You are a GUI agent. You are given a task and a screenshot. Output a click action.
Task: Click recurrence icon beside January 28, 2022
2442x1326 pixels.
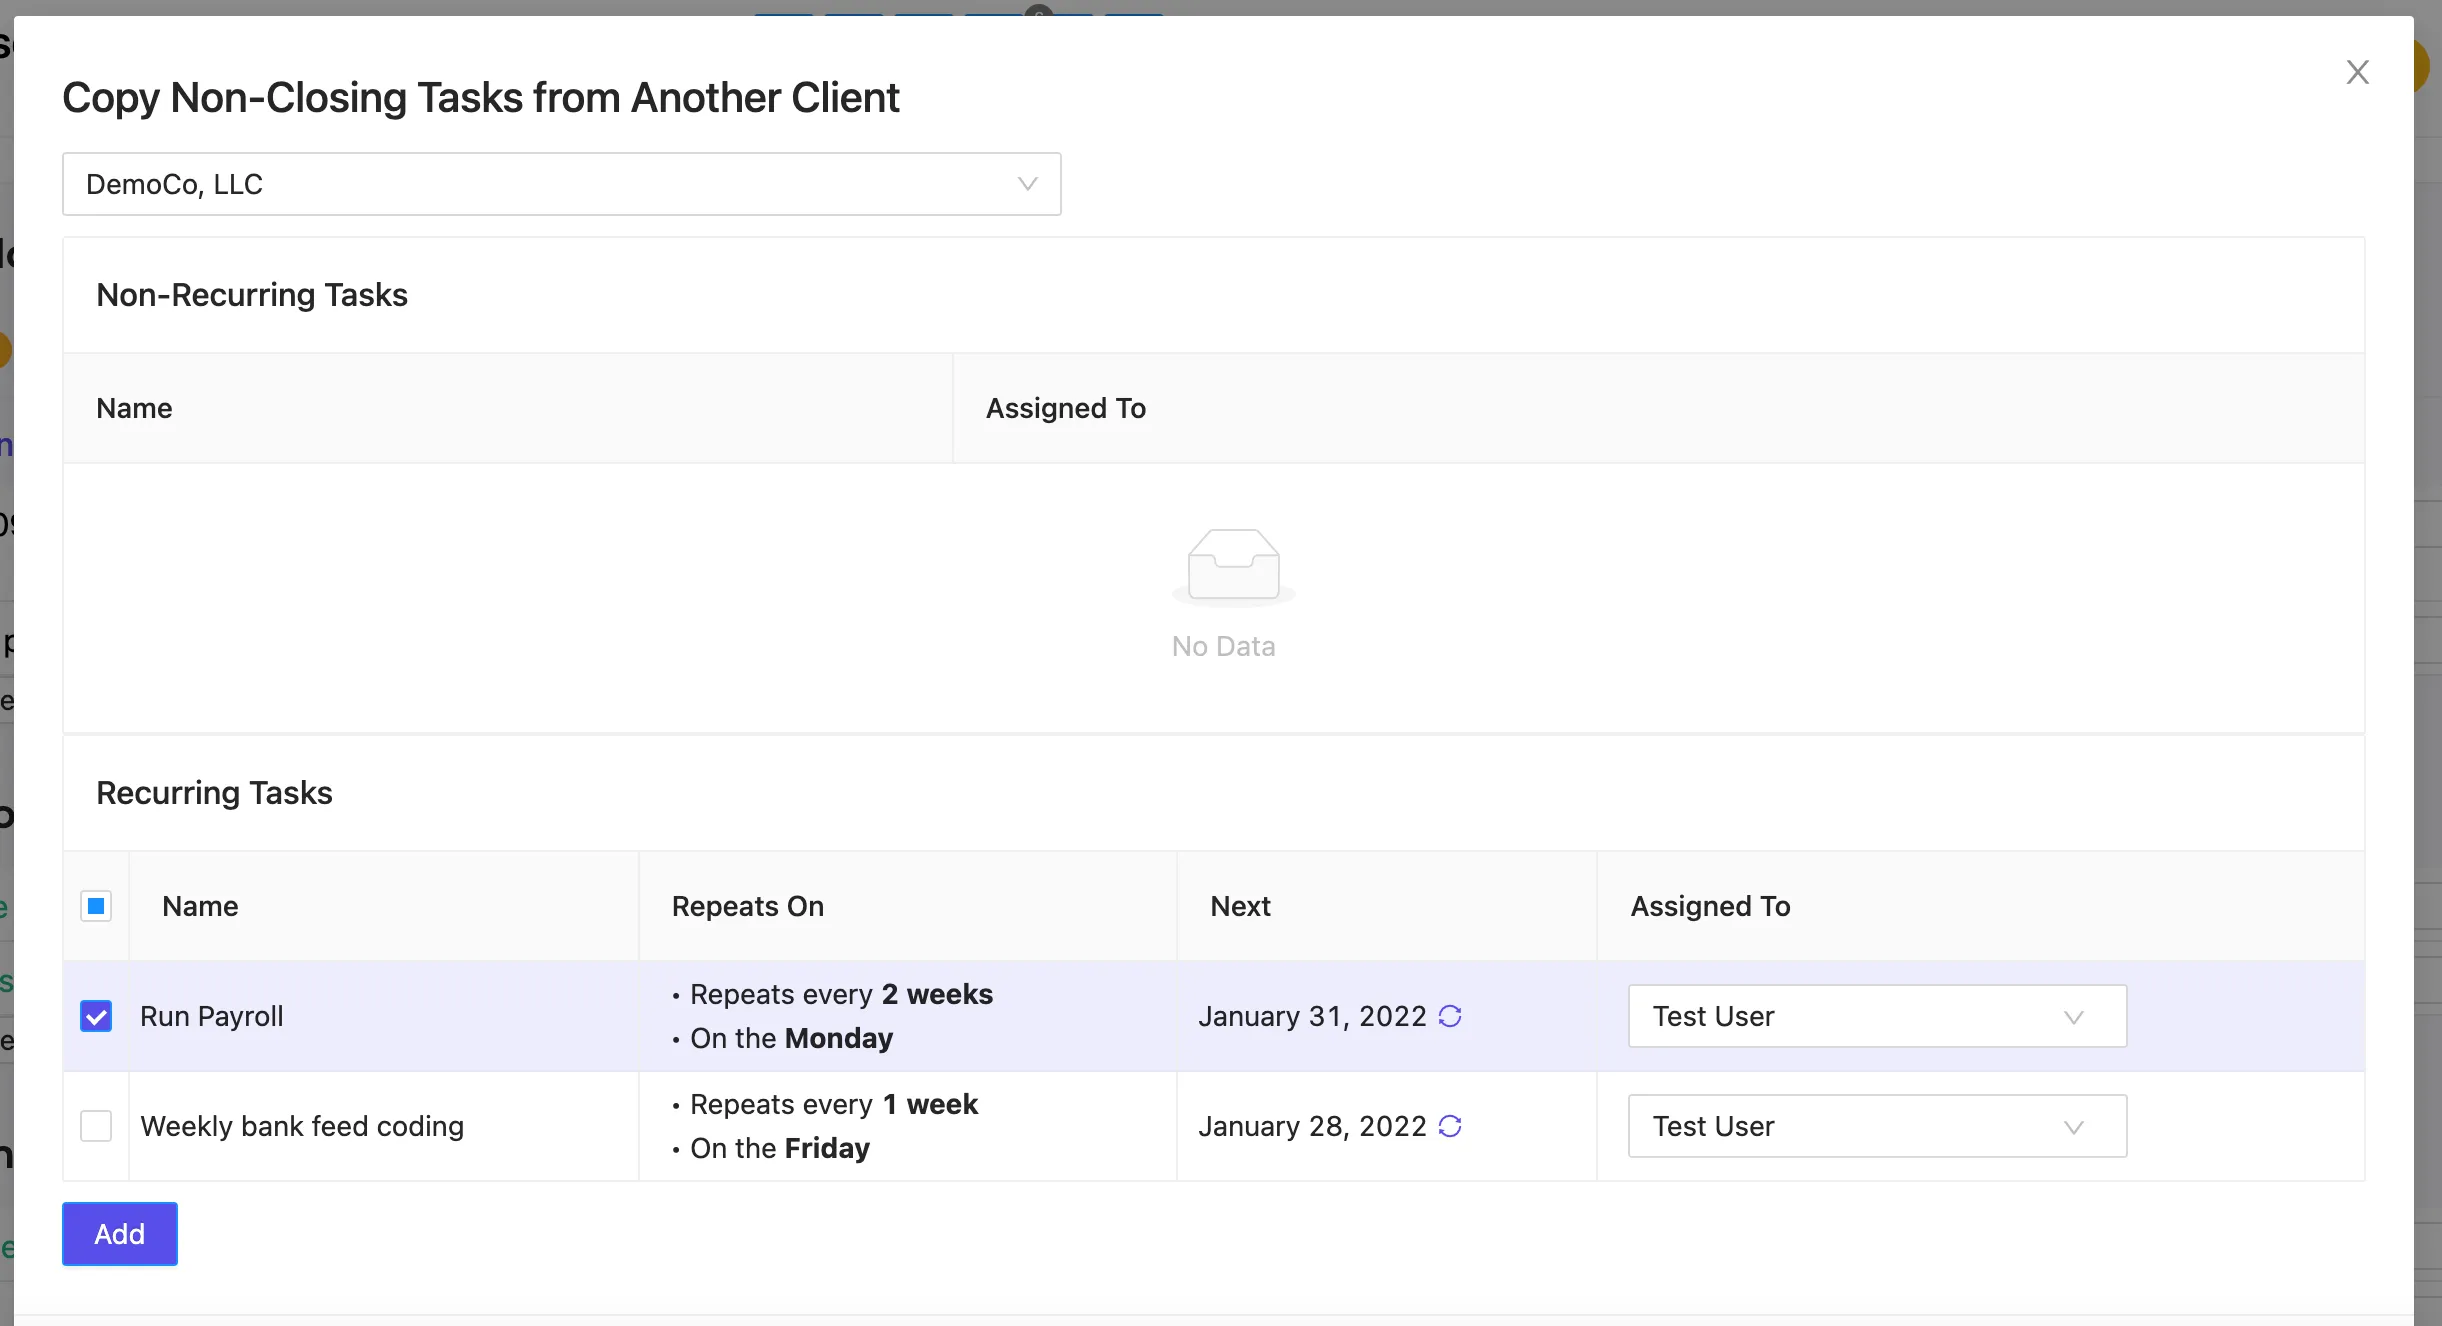[x=1450, y=1126]
